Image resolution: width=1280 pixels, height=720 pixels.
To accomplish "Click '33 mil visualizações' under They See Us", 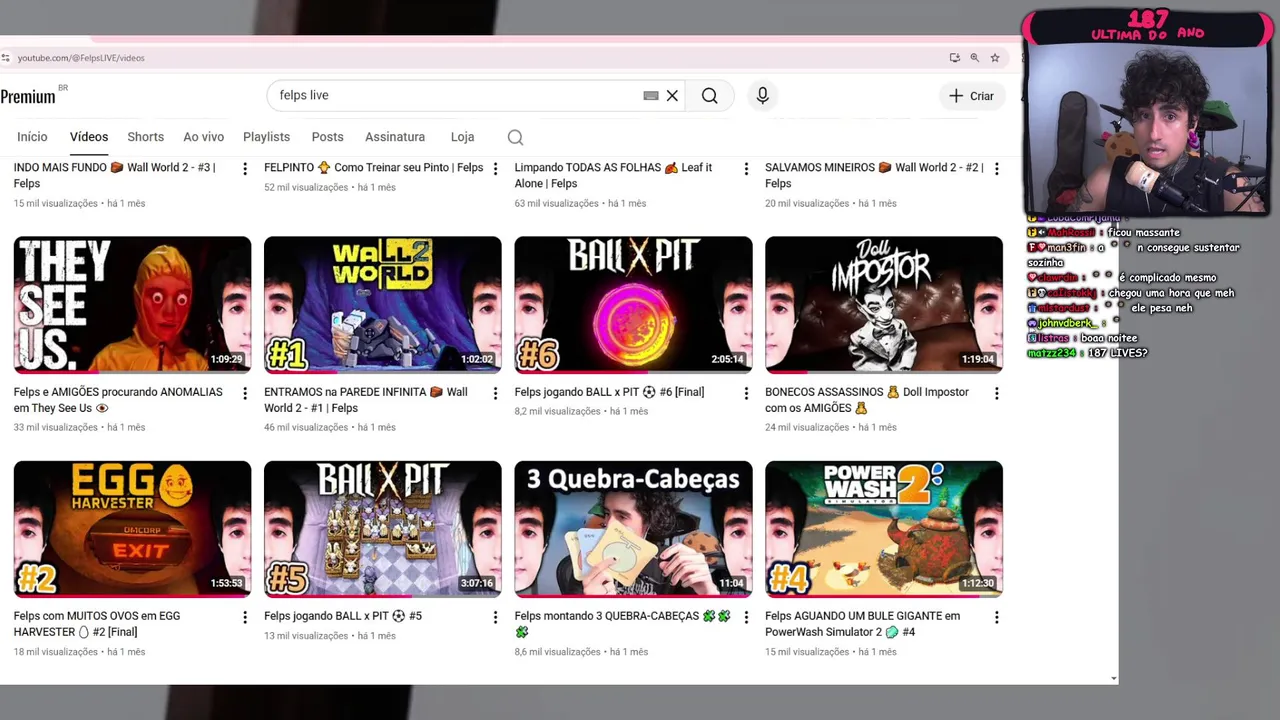I will (56, 427).
